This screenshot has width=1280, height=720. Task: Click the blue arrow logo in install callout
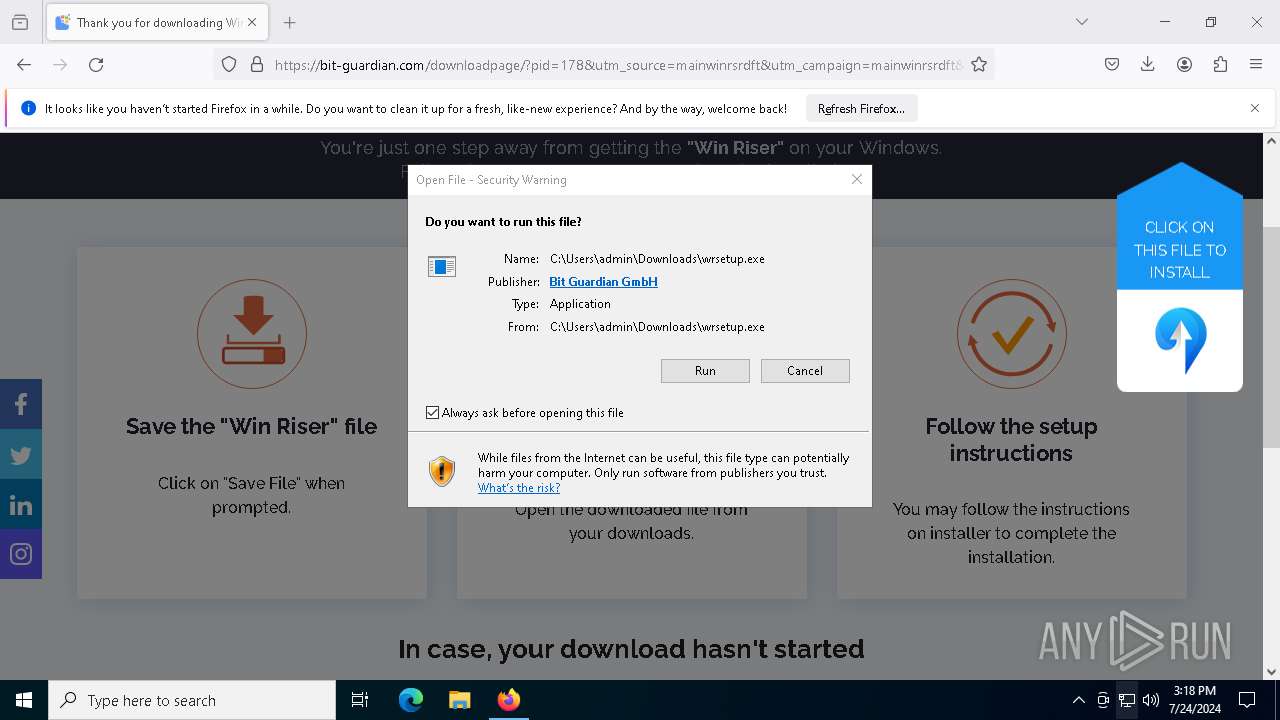(1180, 341)
